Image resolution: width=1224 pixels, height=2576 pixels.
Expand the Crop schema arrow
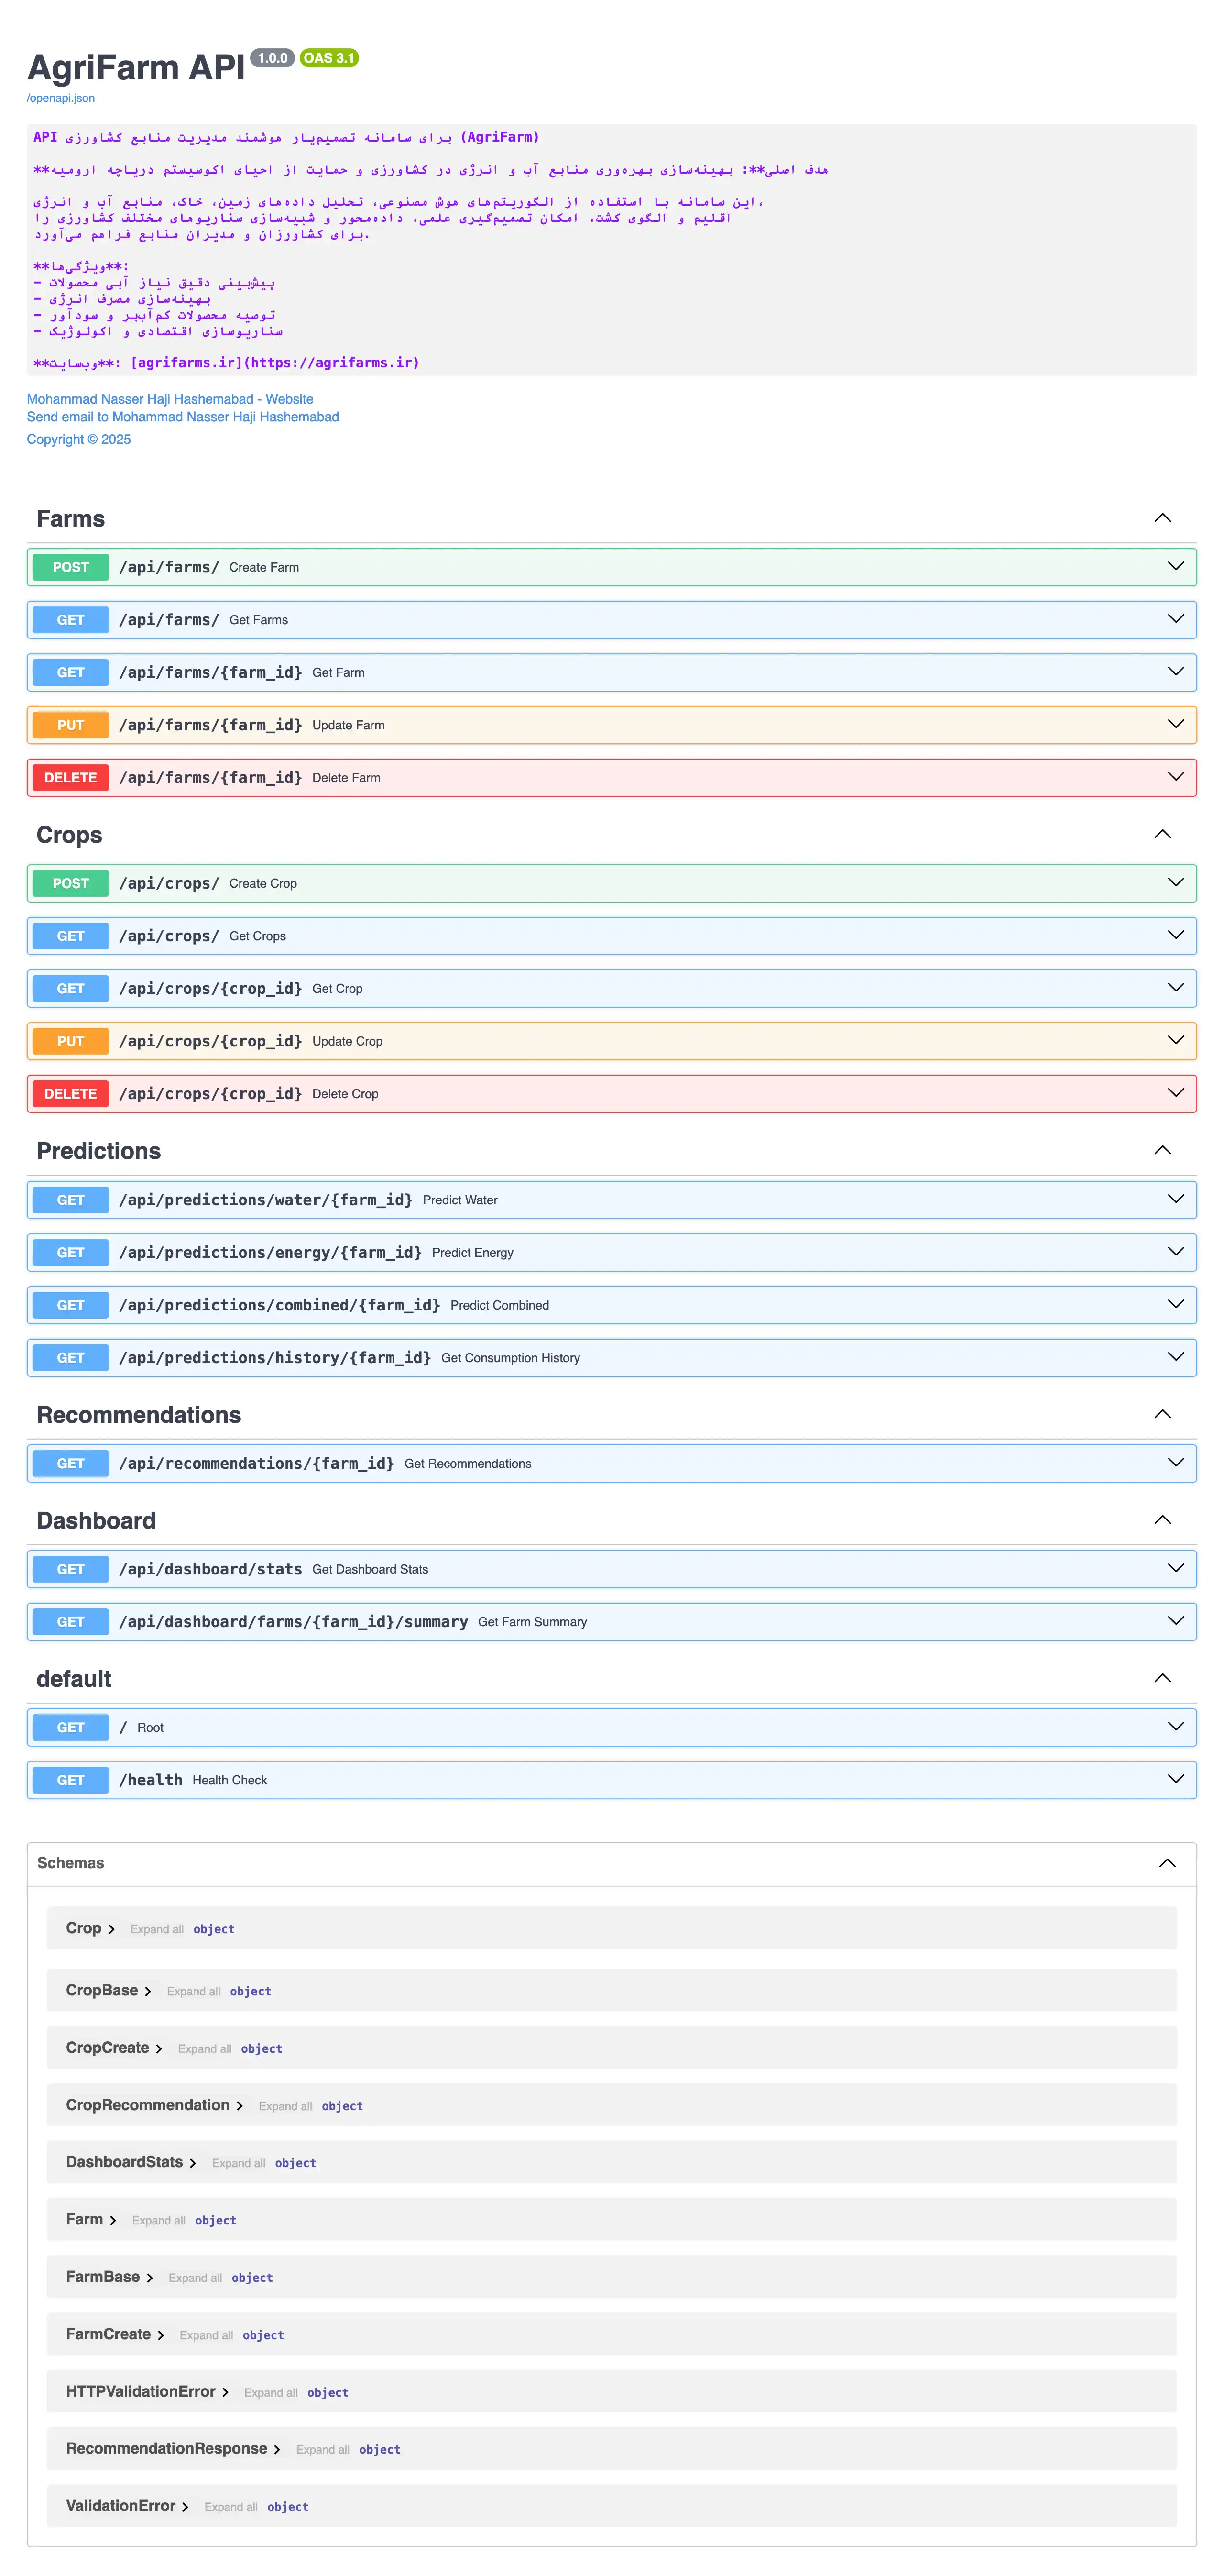(111, 1929)
